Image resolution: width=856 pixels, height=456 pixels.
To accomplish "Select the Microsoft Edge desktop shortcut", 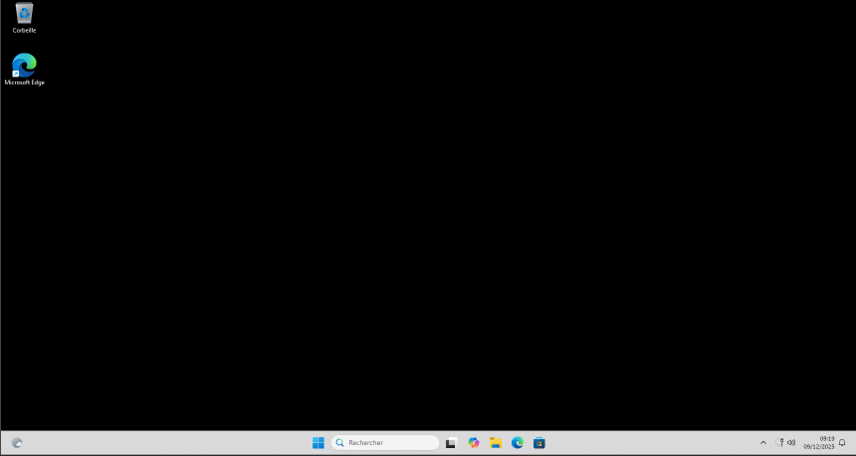I will tap(24, 65).
